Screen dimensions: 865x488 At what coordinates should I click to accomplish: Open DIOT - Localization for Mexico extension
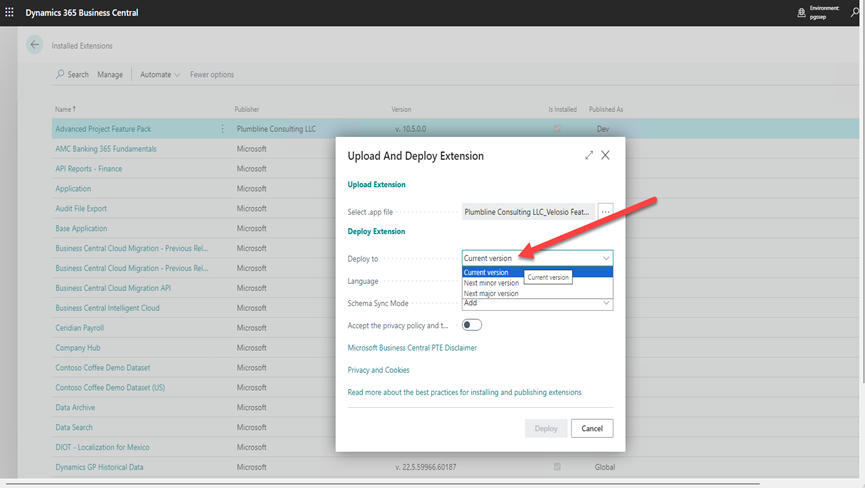coord(102,447)
